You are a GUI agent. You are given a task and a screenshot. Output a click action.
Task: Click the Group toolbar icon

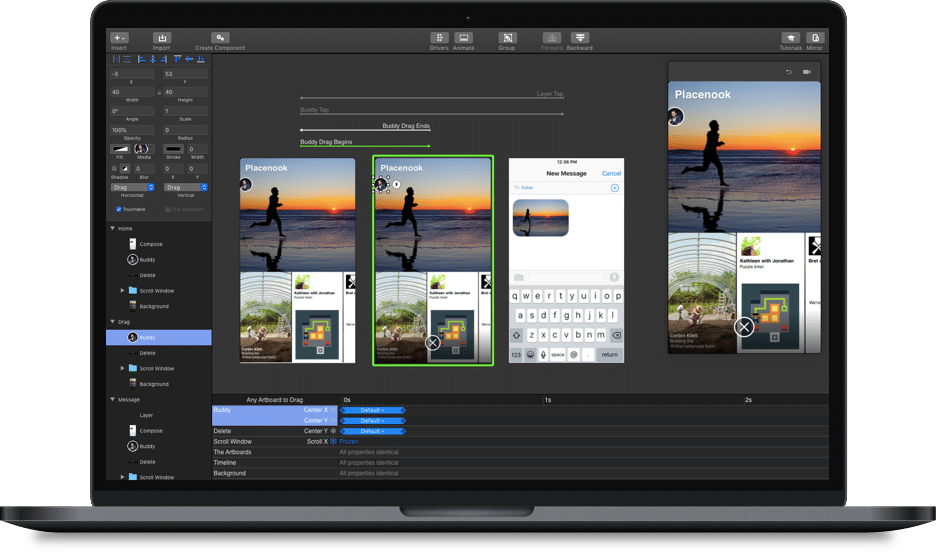tap(507, 38)
